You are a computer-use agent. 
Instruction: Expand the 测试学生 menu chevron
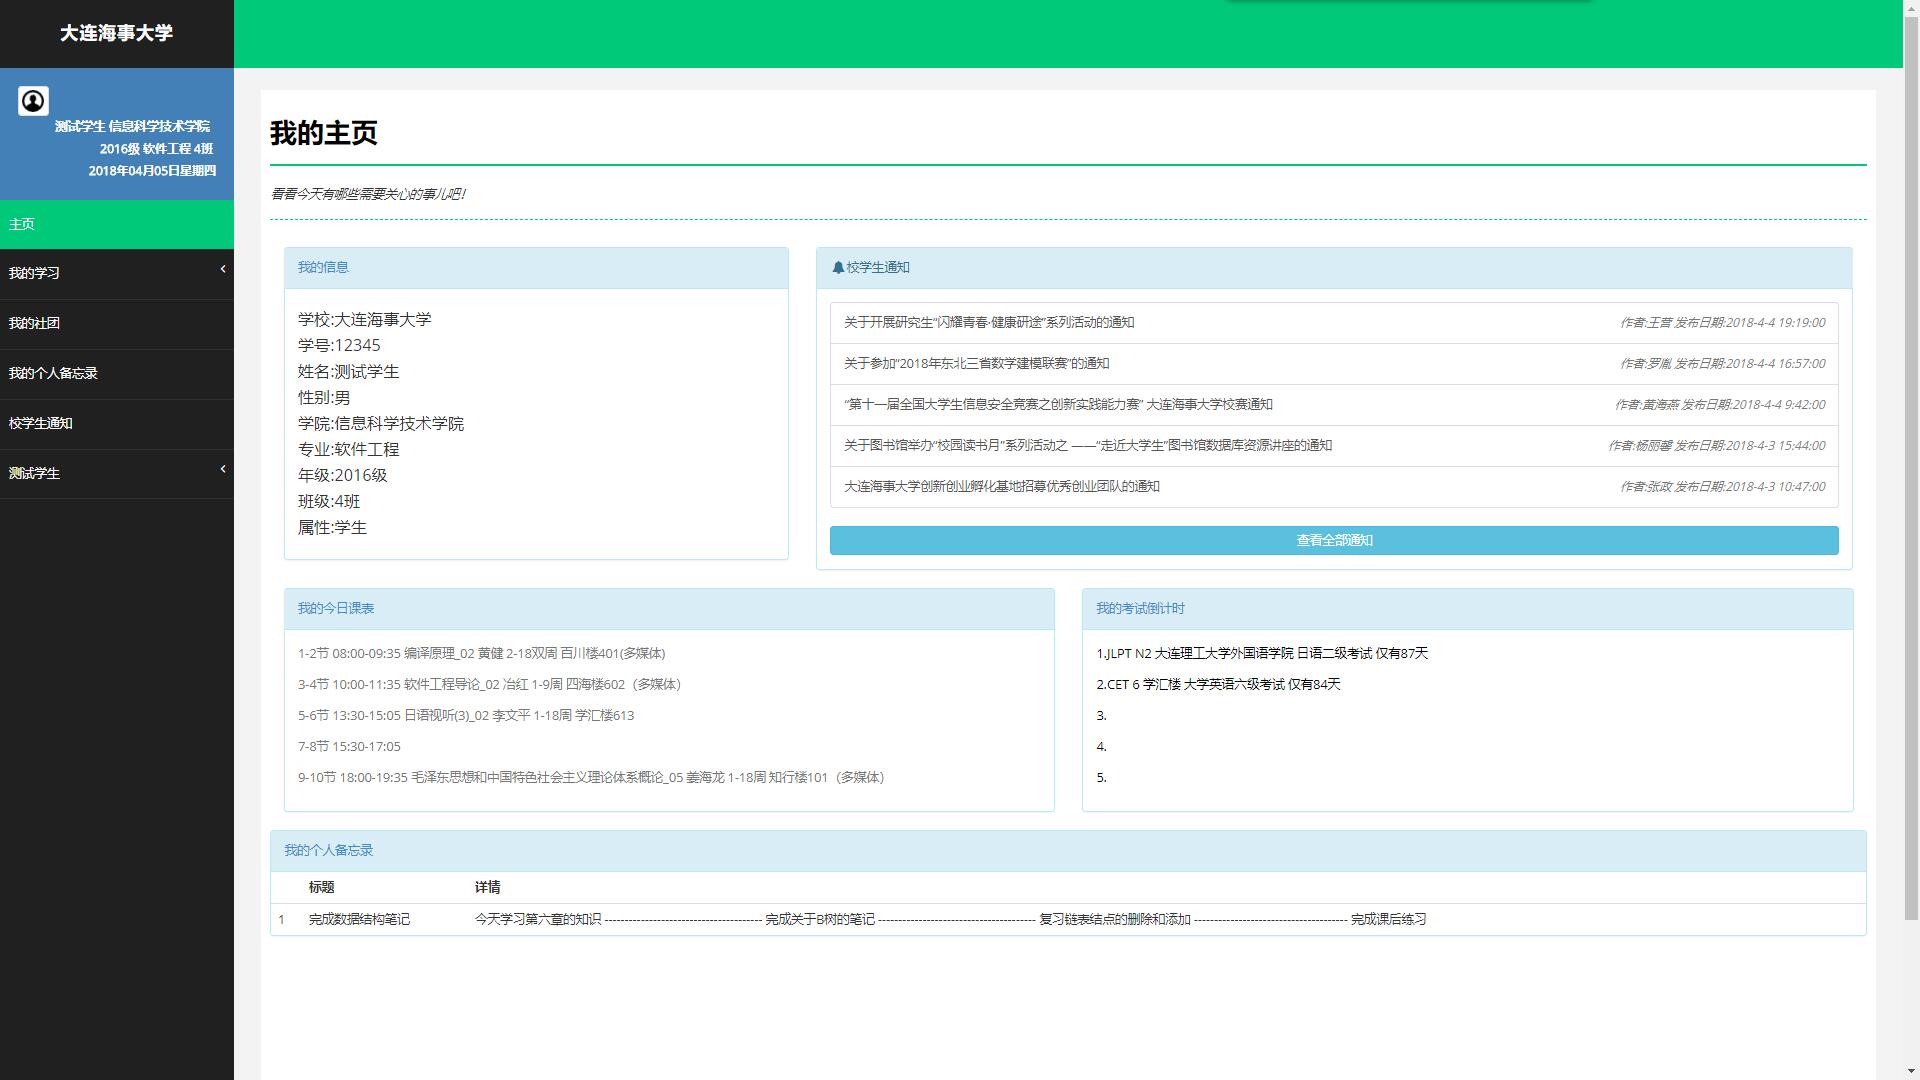223,469
